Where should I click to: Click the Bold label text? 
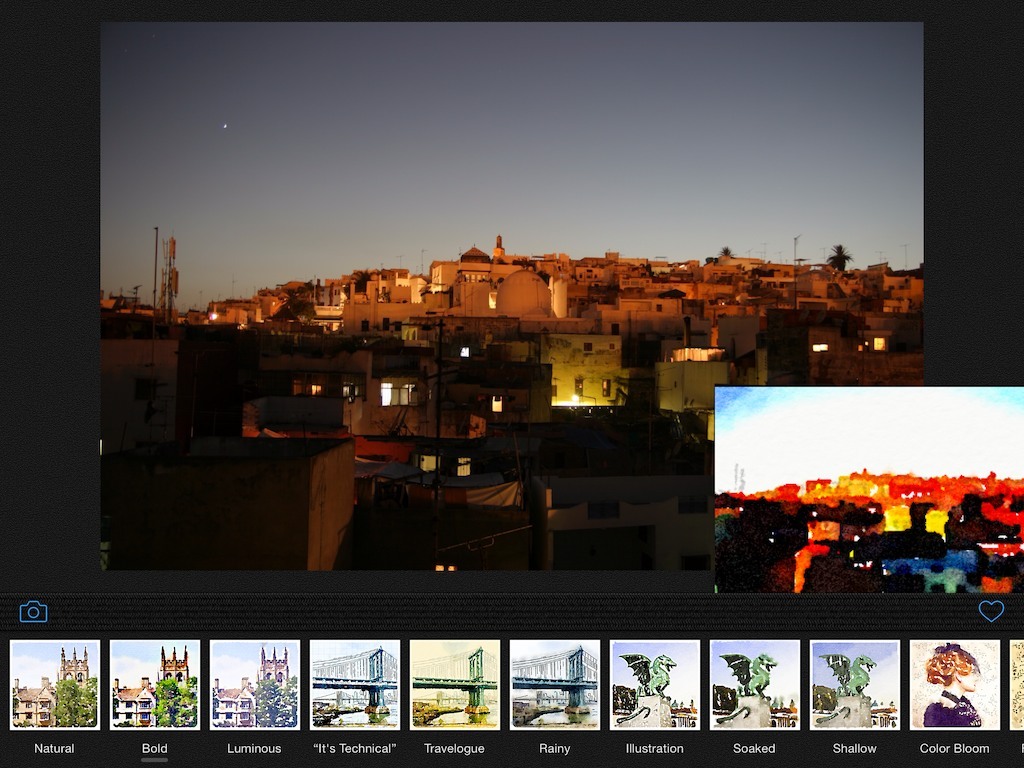click(155, 748)
